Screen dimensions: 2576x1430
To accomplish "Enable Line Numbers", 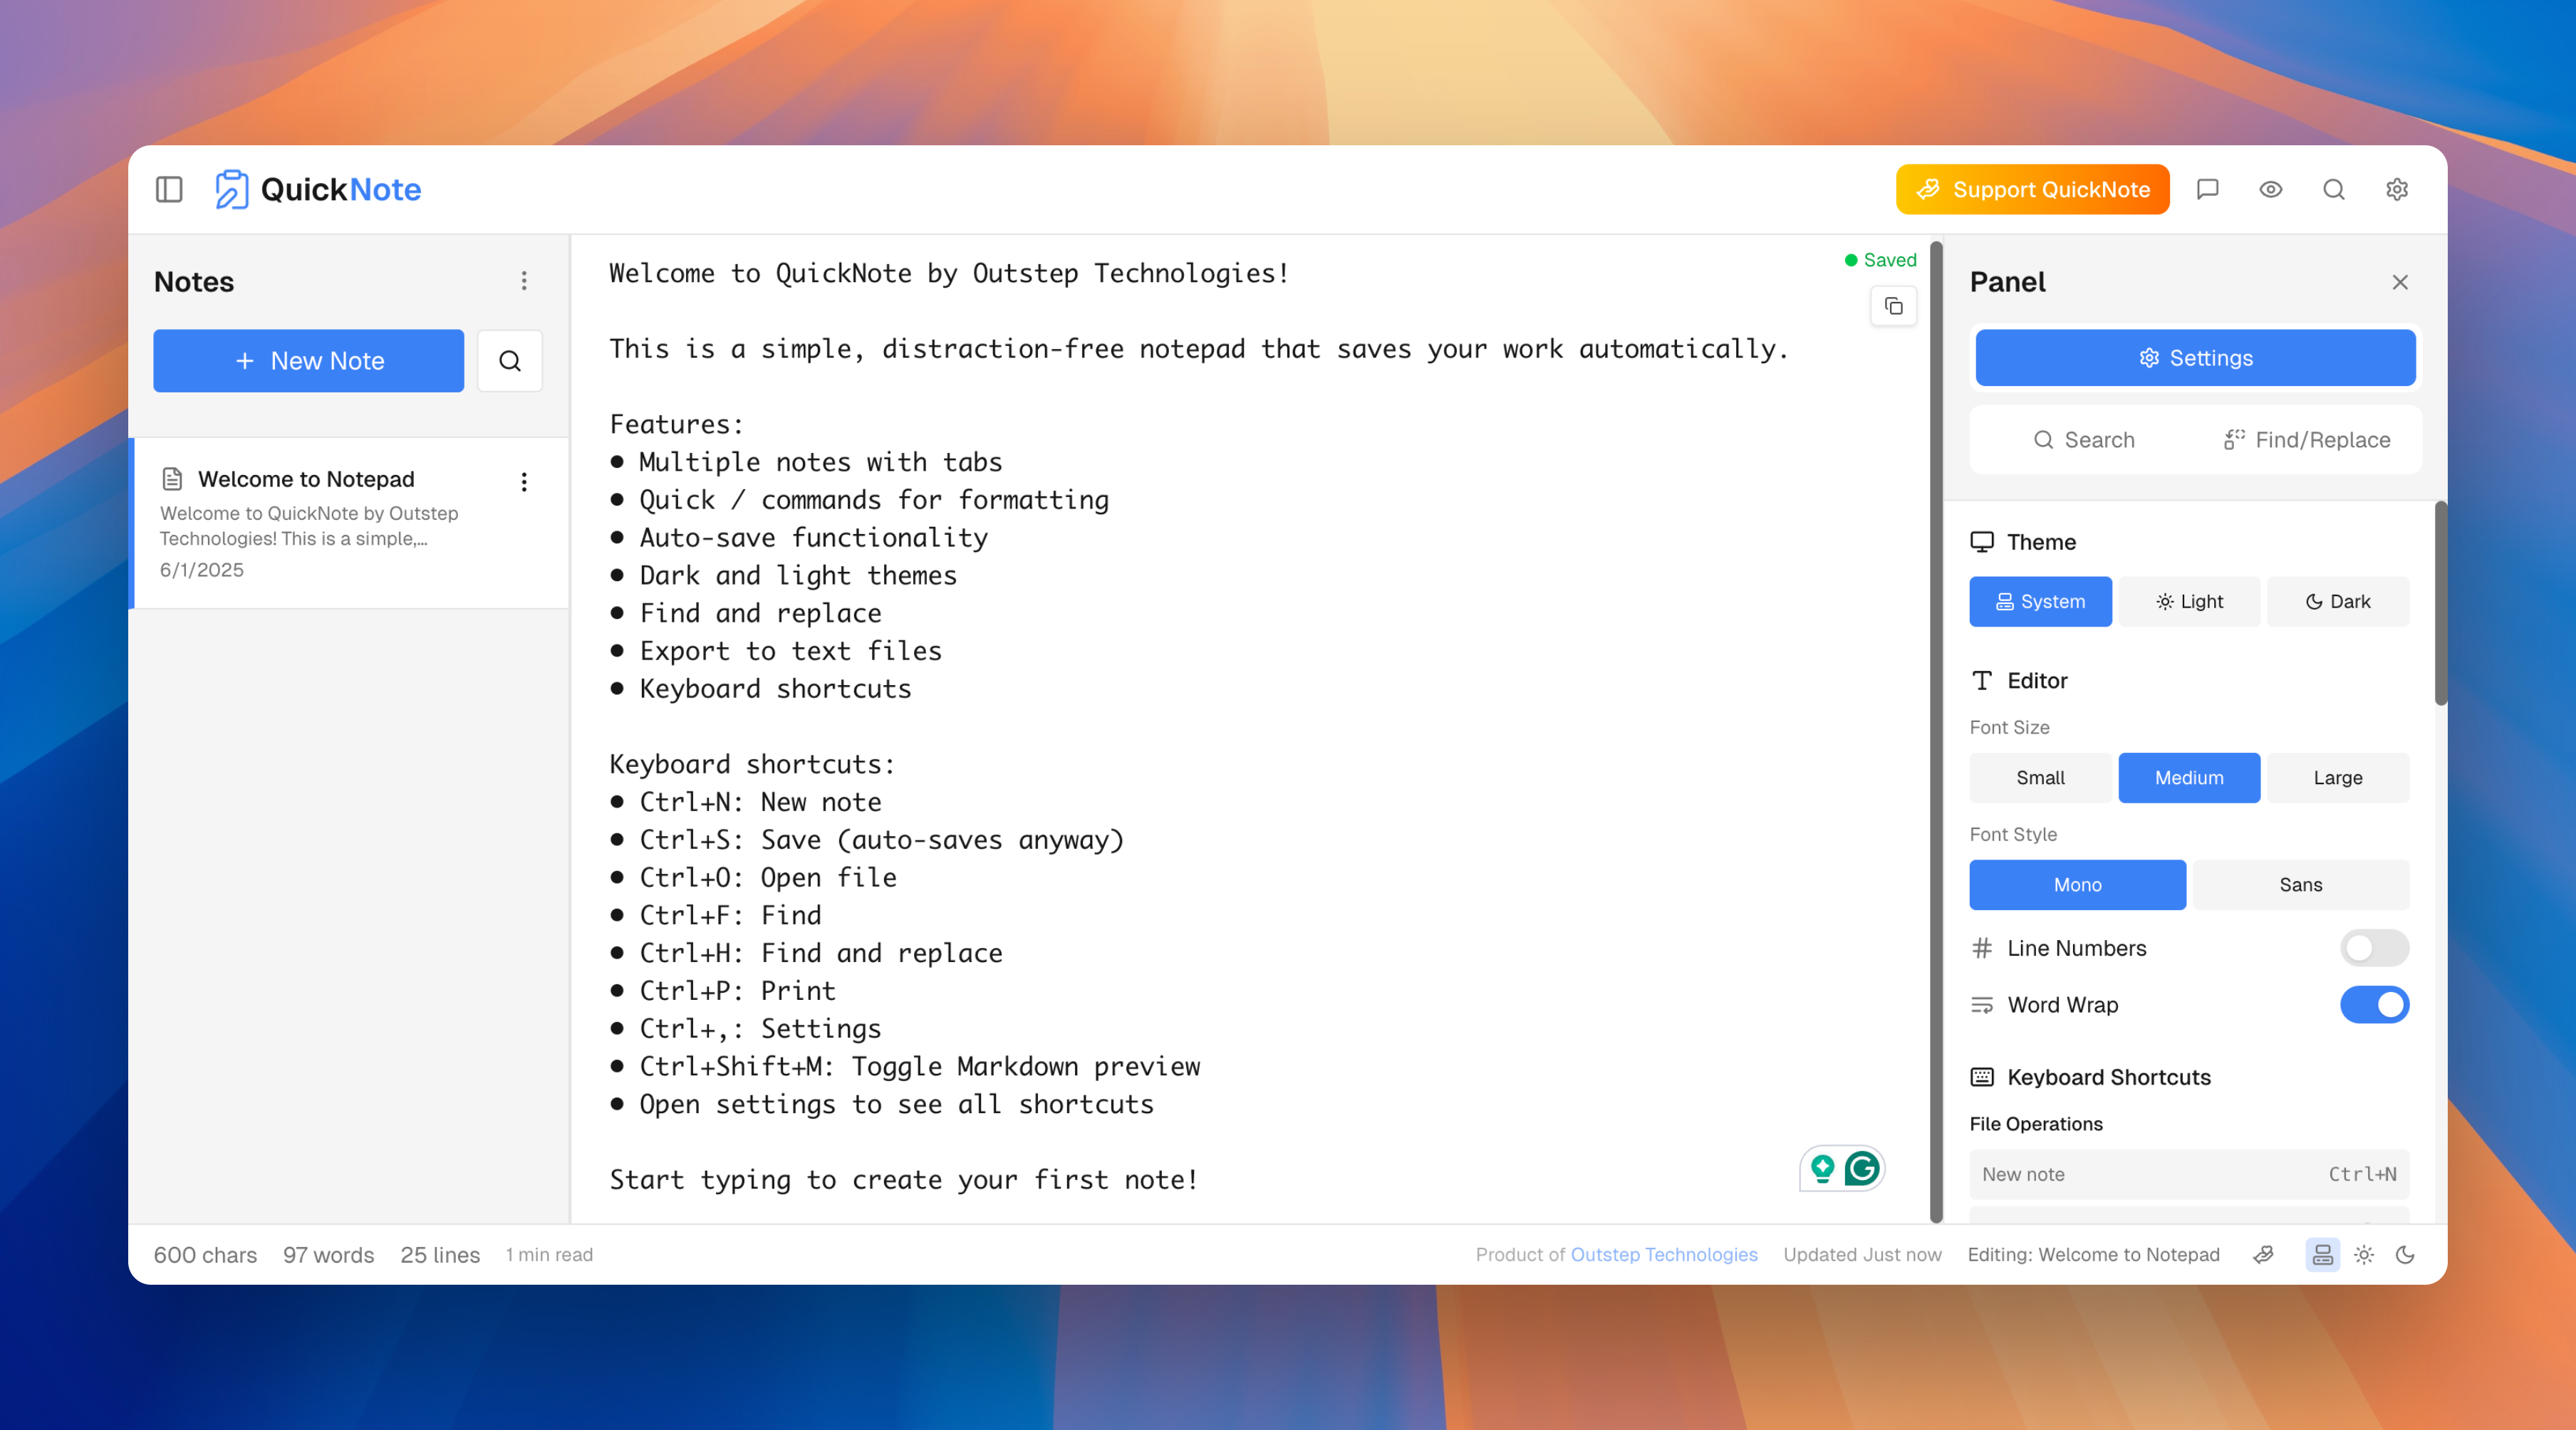I will (x=2375, y=948).
